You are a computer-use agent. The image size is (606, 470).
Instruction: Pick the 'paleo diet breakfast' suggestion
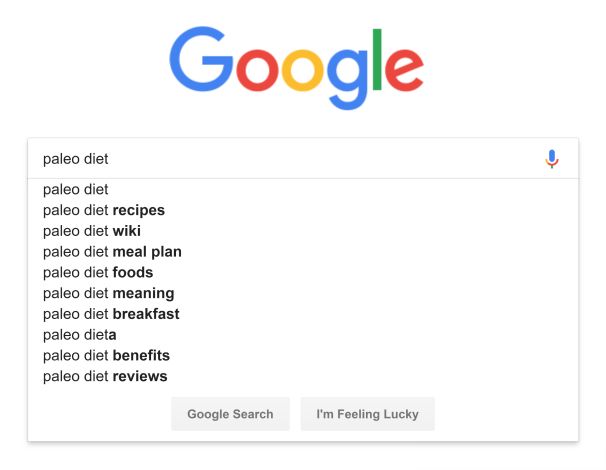click(x=111, y=314)
